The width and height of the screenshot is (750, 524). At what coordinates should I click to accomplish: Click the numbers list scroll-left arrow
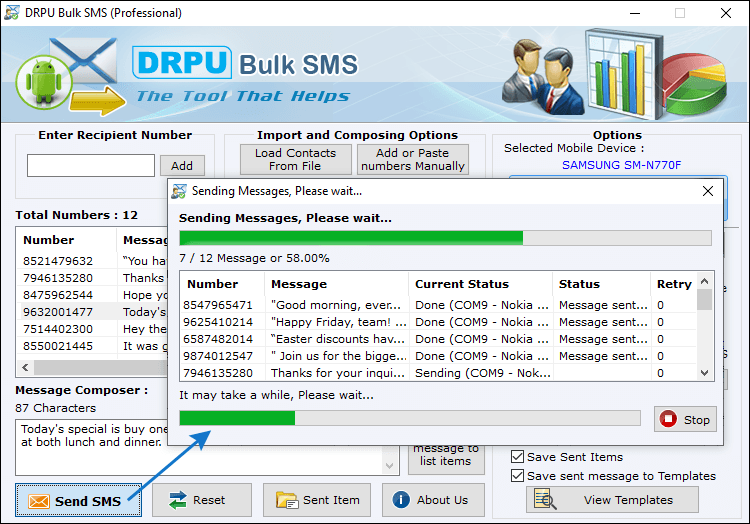pyautogui.click(x=25, y=367)
